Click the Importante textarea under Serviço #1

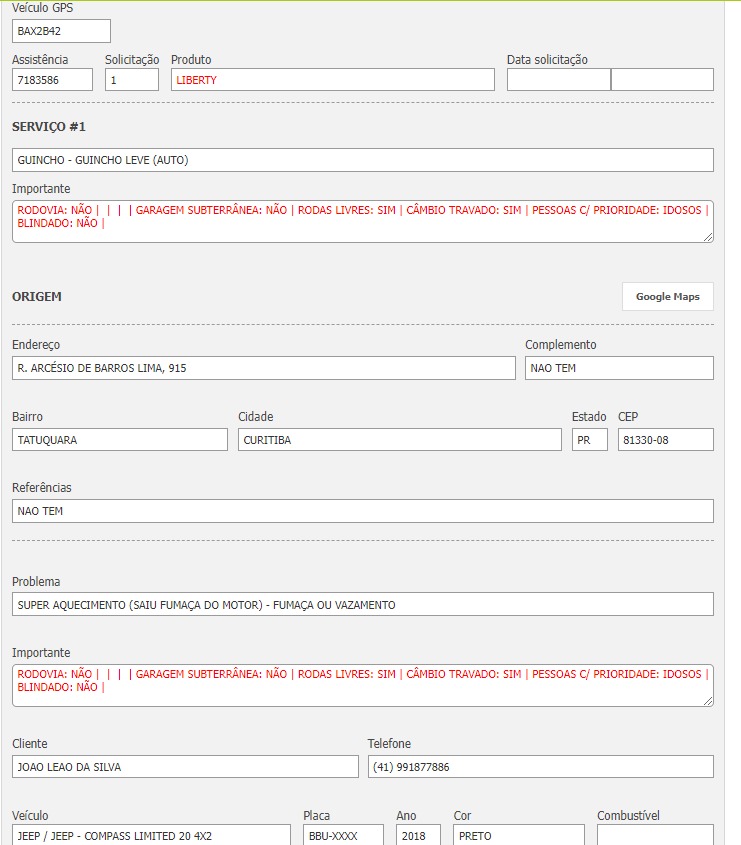coord(362,221)
